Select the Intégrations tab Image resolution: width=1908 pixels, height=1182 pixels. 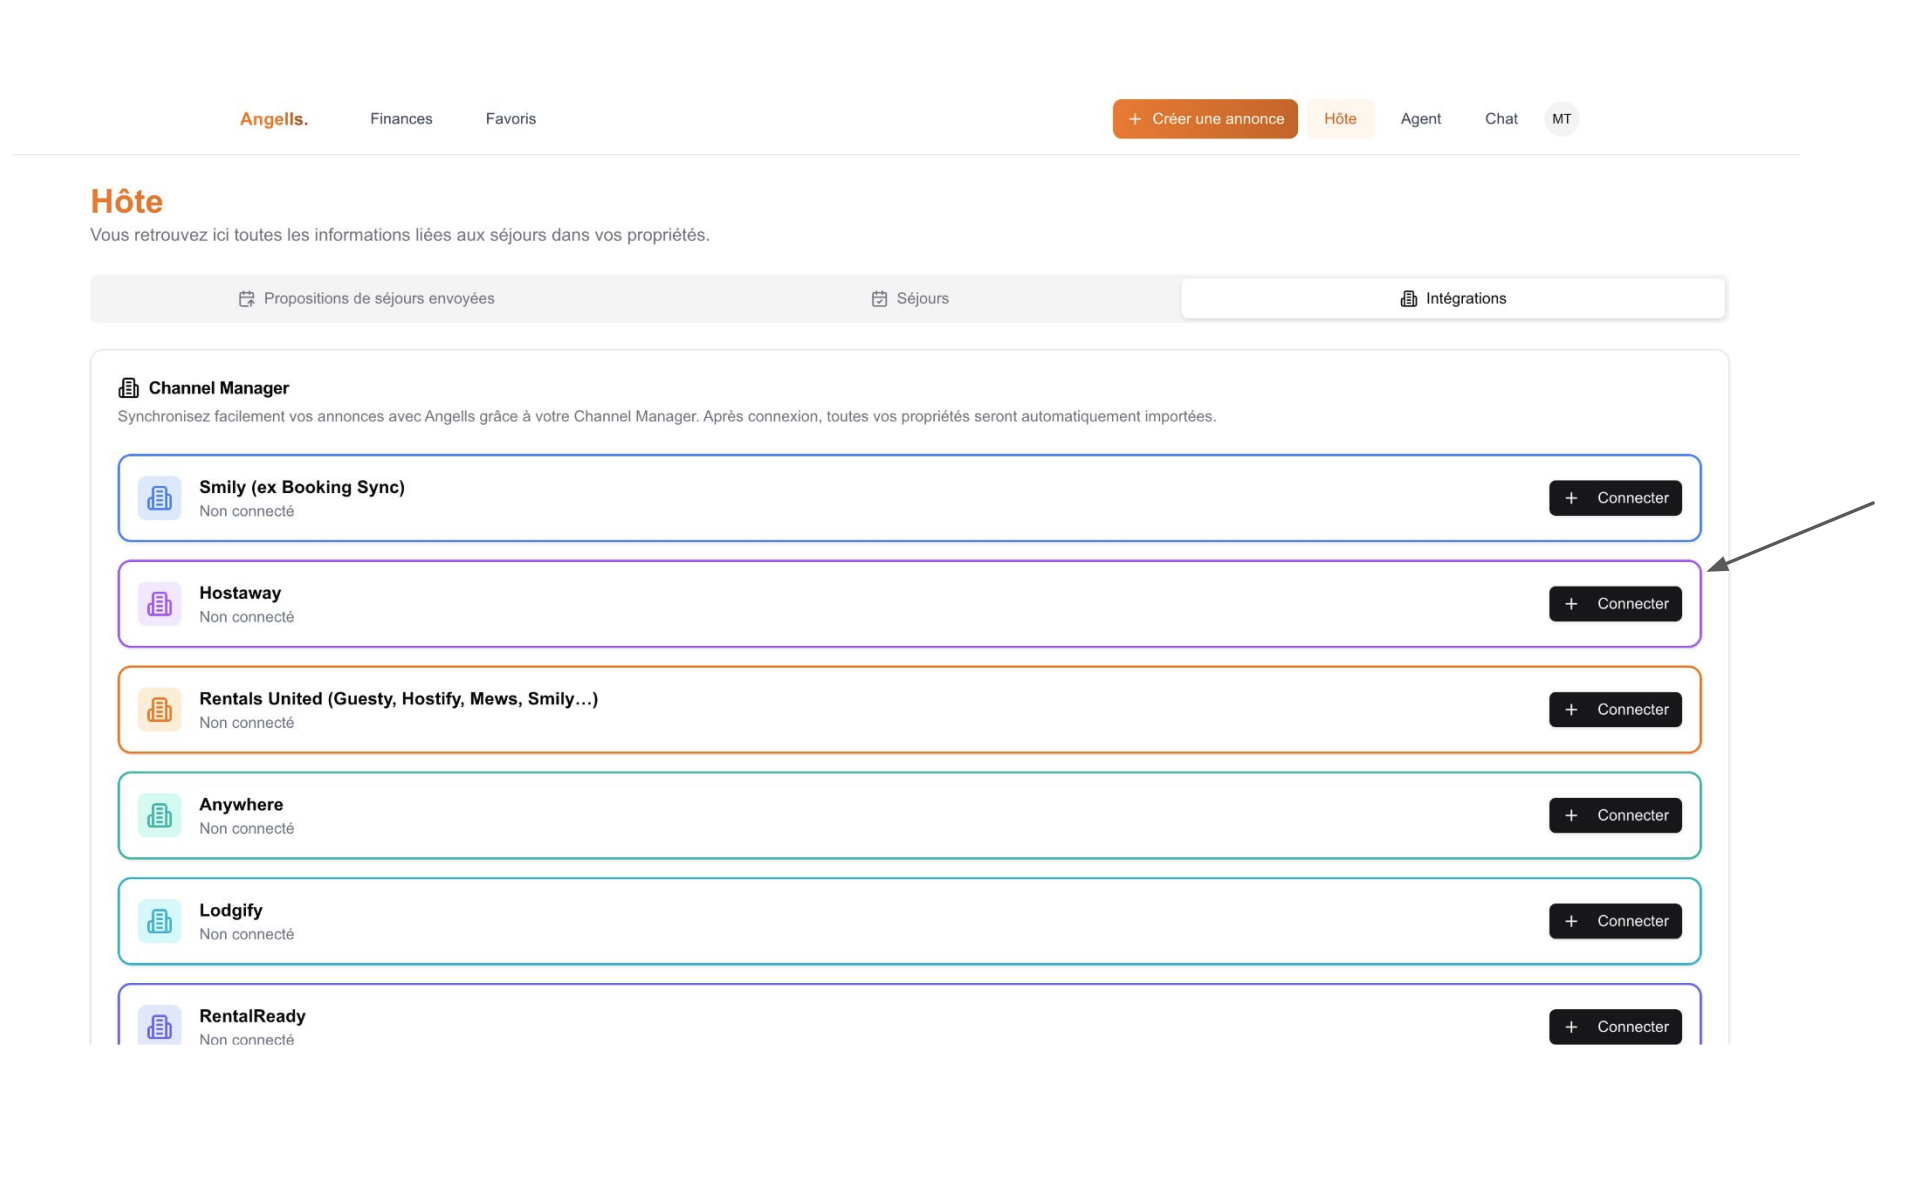[x=1453, y=299]
